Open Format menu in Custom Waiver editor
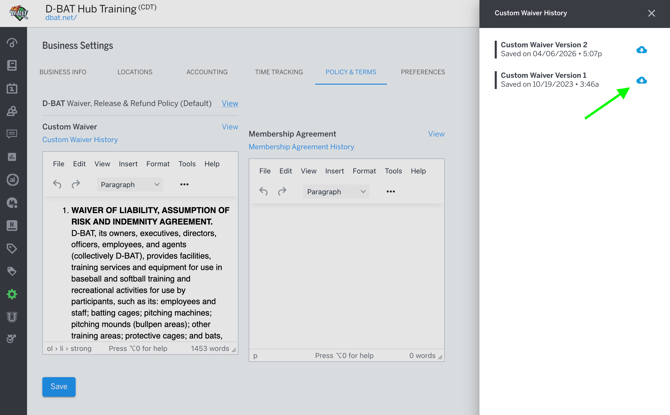This screenshot has width=670, height=415. 158,164
